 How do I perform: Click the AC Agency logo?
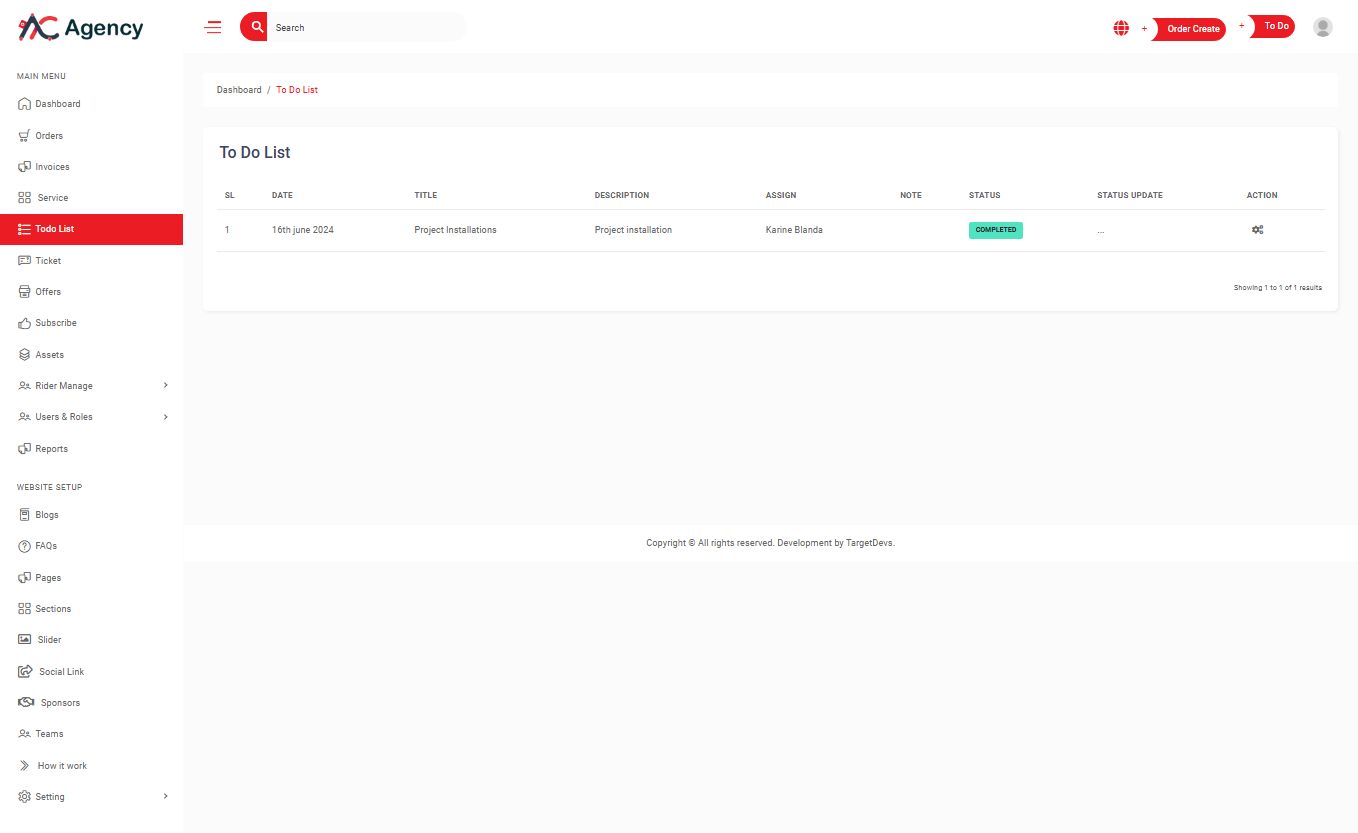tap(81, 28)
